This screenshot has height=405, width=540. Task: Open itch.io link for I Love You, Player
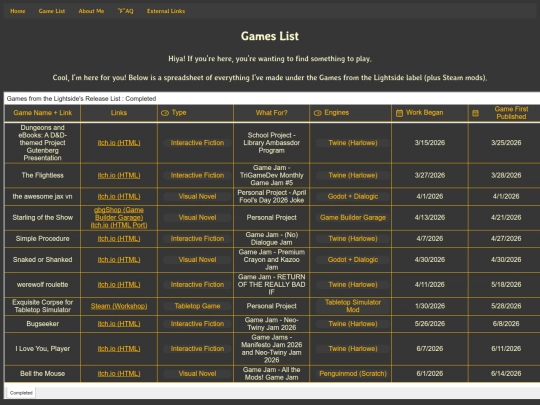119,349
